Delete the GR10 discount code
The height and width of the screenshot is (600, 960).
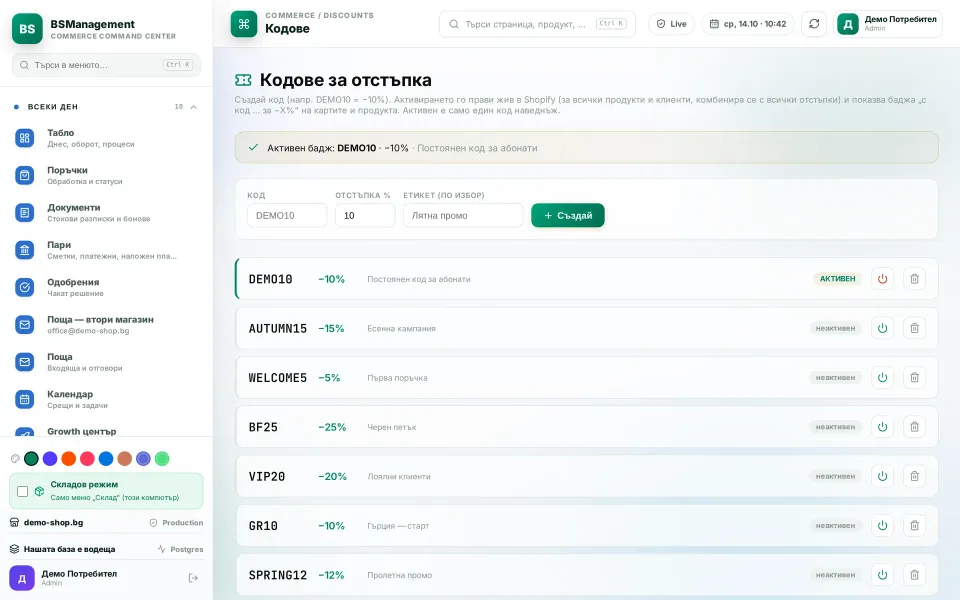[x=914, y=525]
